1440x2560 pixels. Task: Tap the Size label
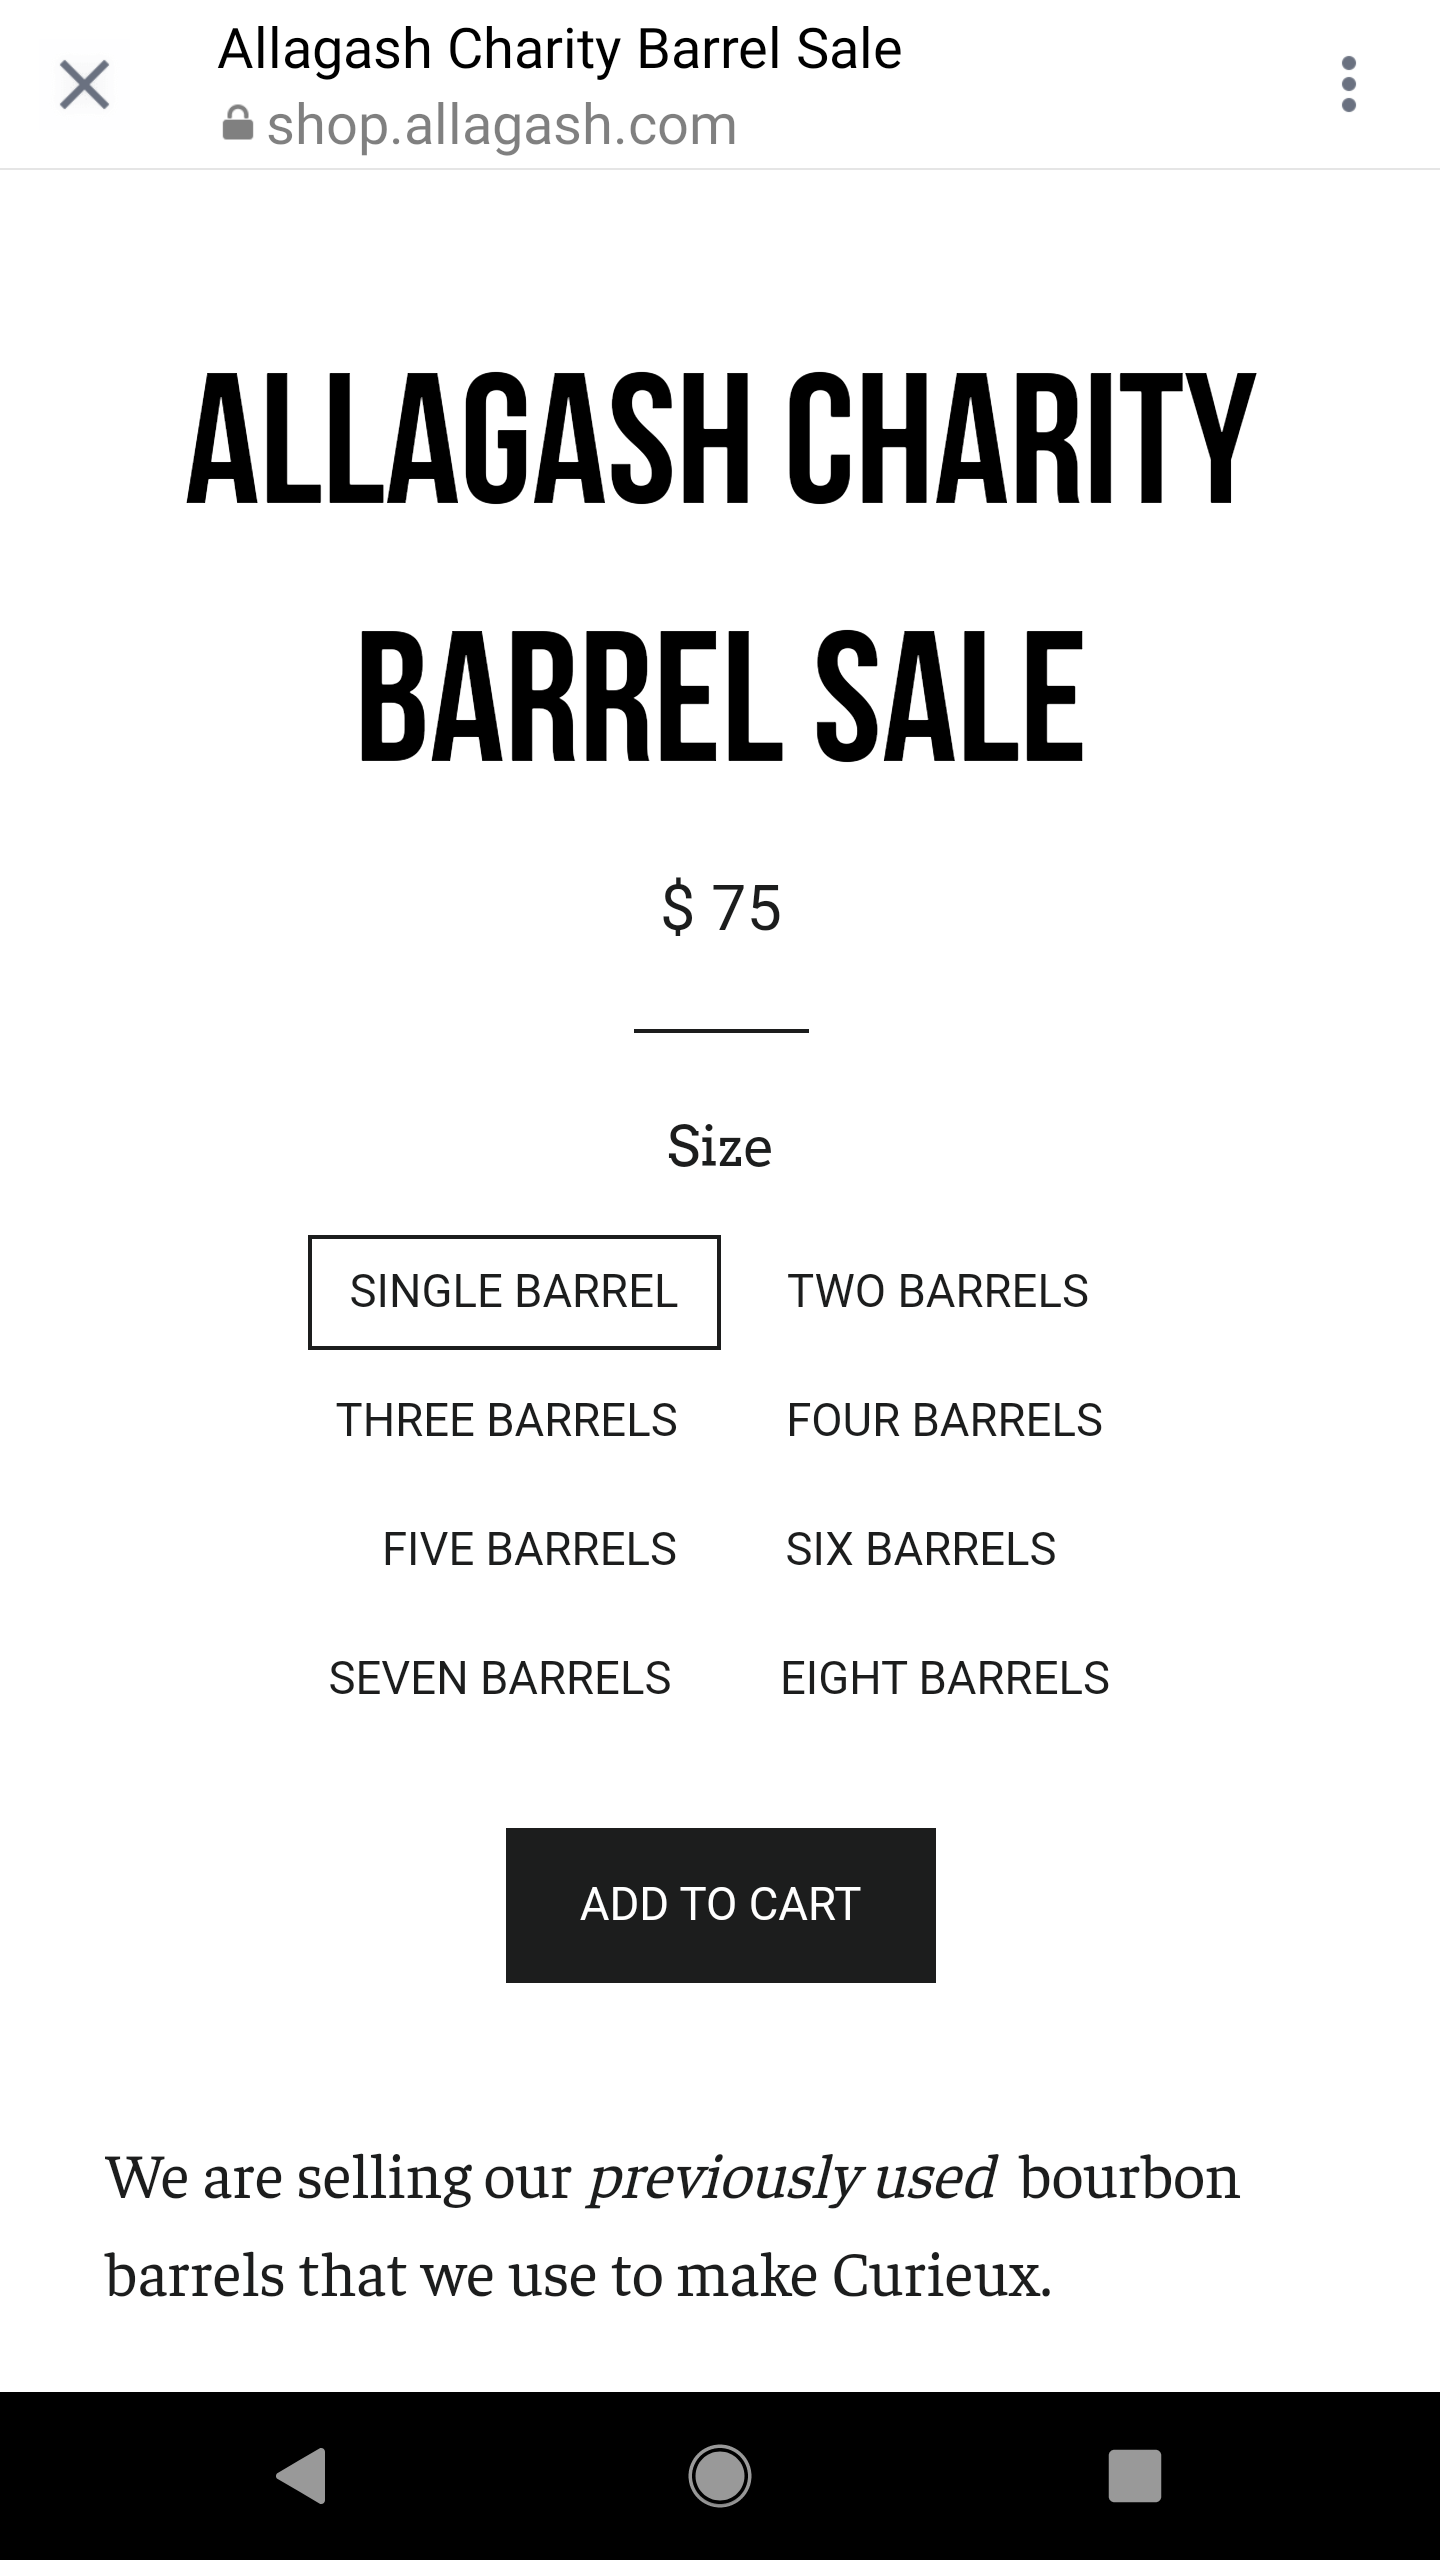pyautogui.click(x=720, y=1146)
